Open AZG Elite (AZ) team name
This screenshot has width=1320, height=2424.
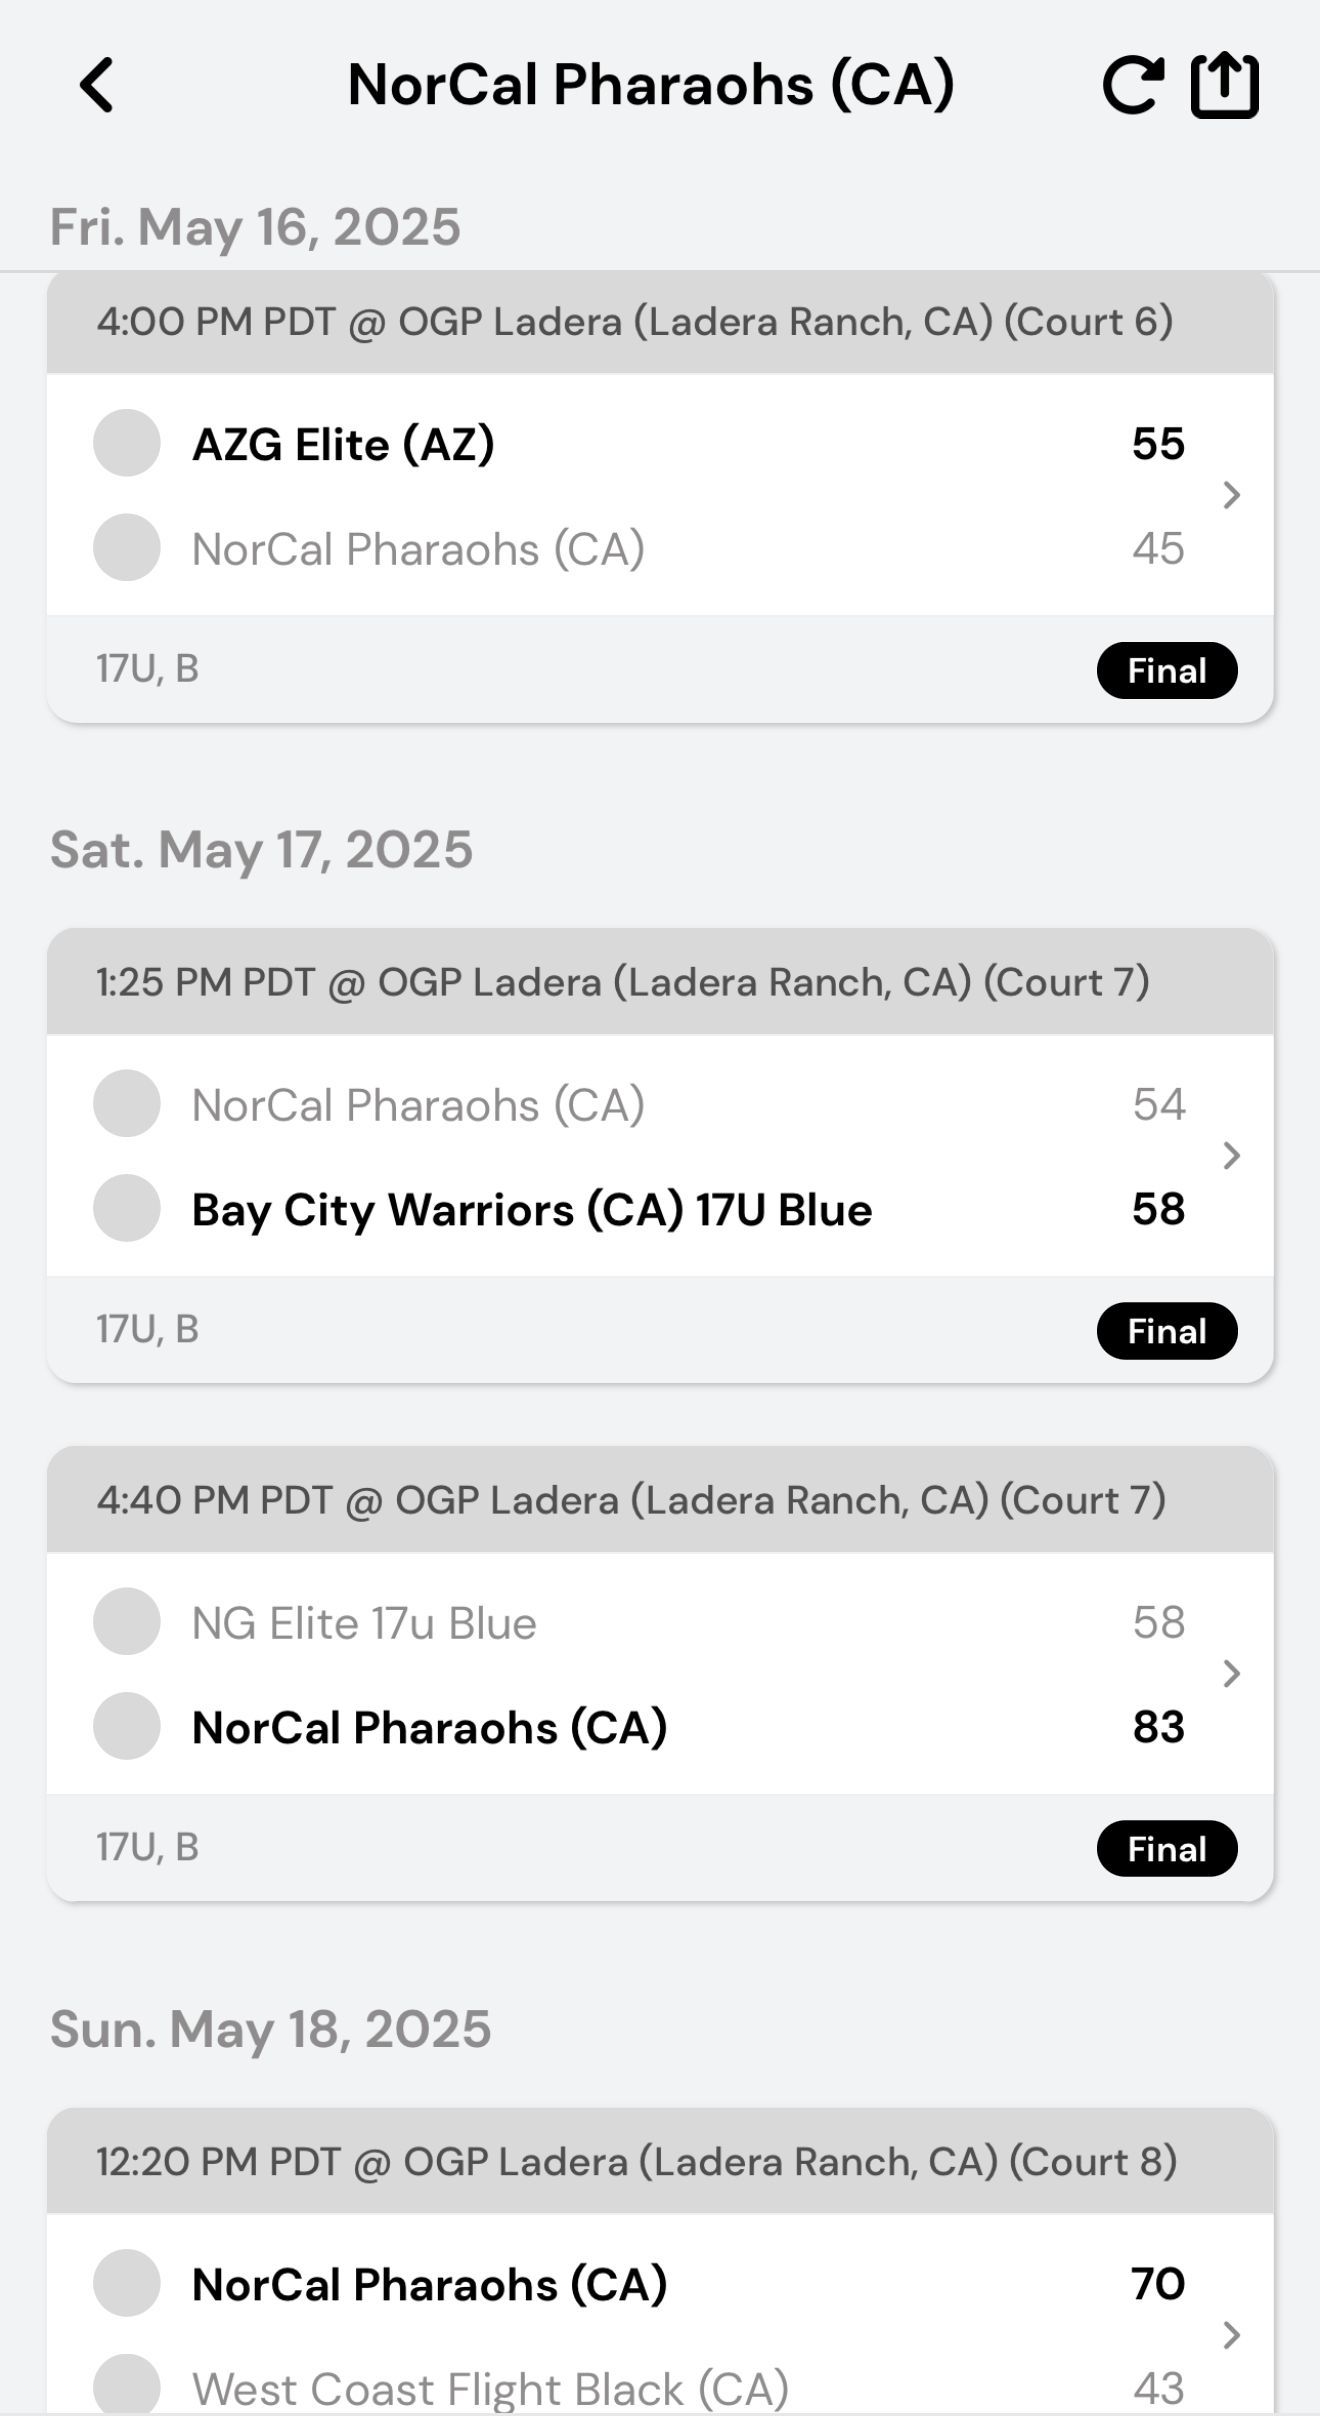(x=343, y=444)
